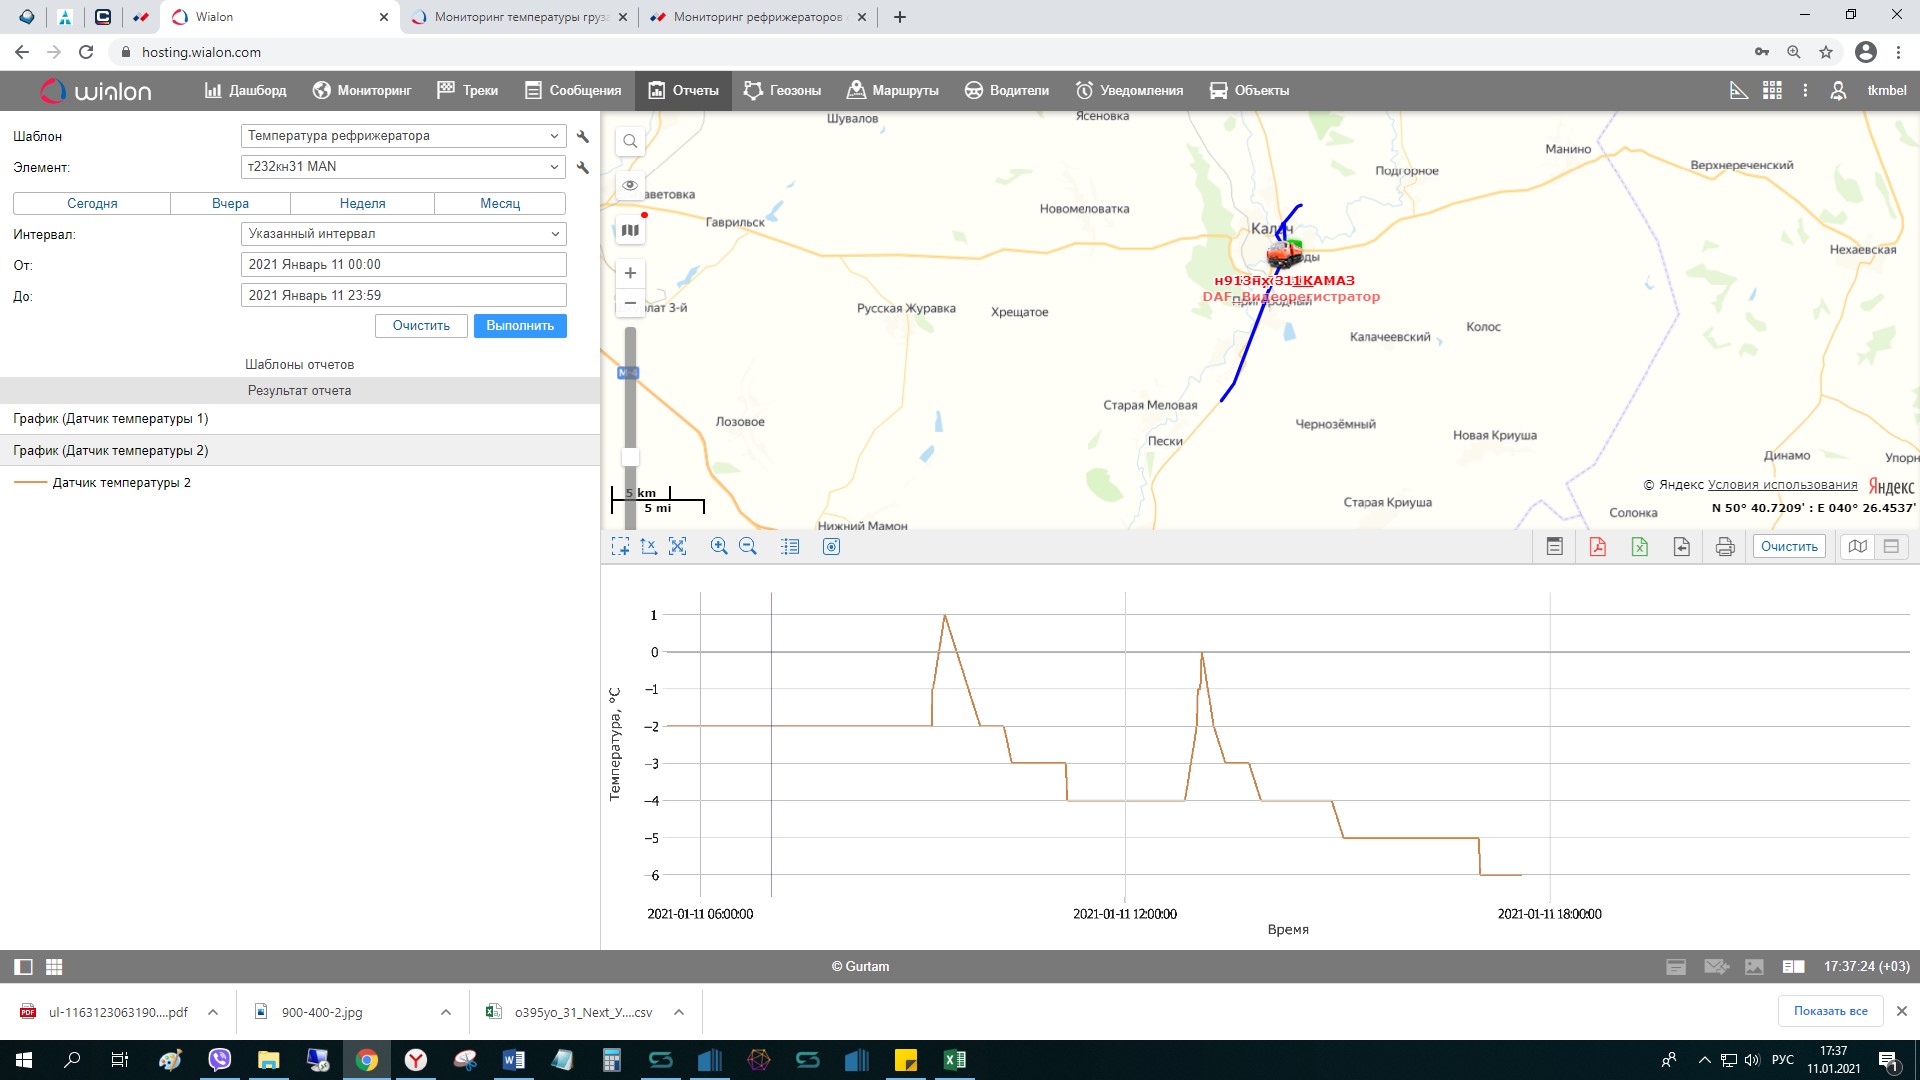Edit the report template wrench icon
Screen dimensions: 1920x1080
tap(583, 136)
